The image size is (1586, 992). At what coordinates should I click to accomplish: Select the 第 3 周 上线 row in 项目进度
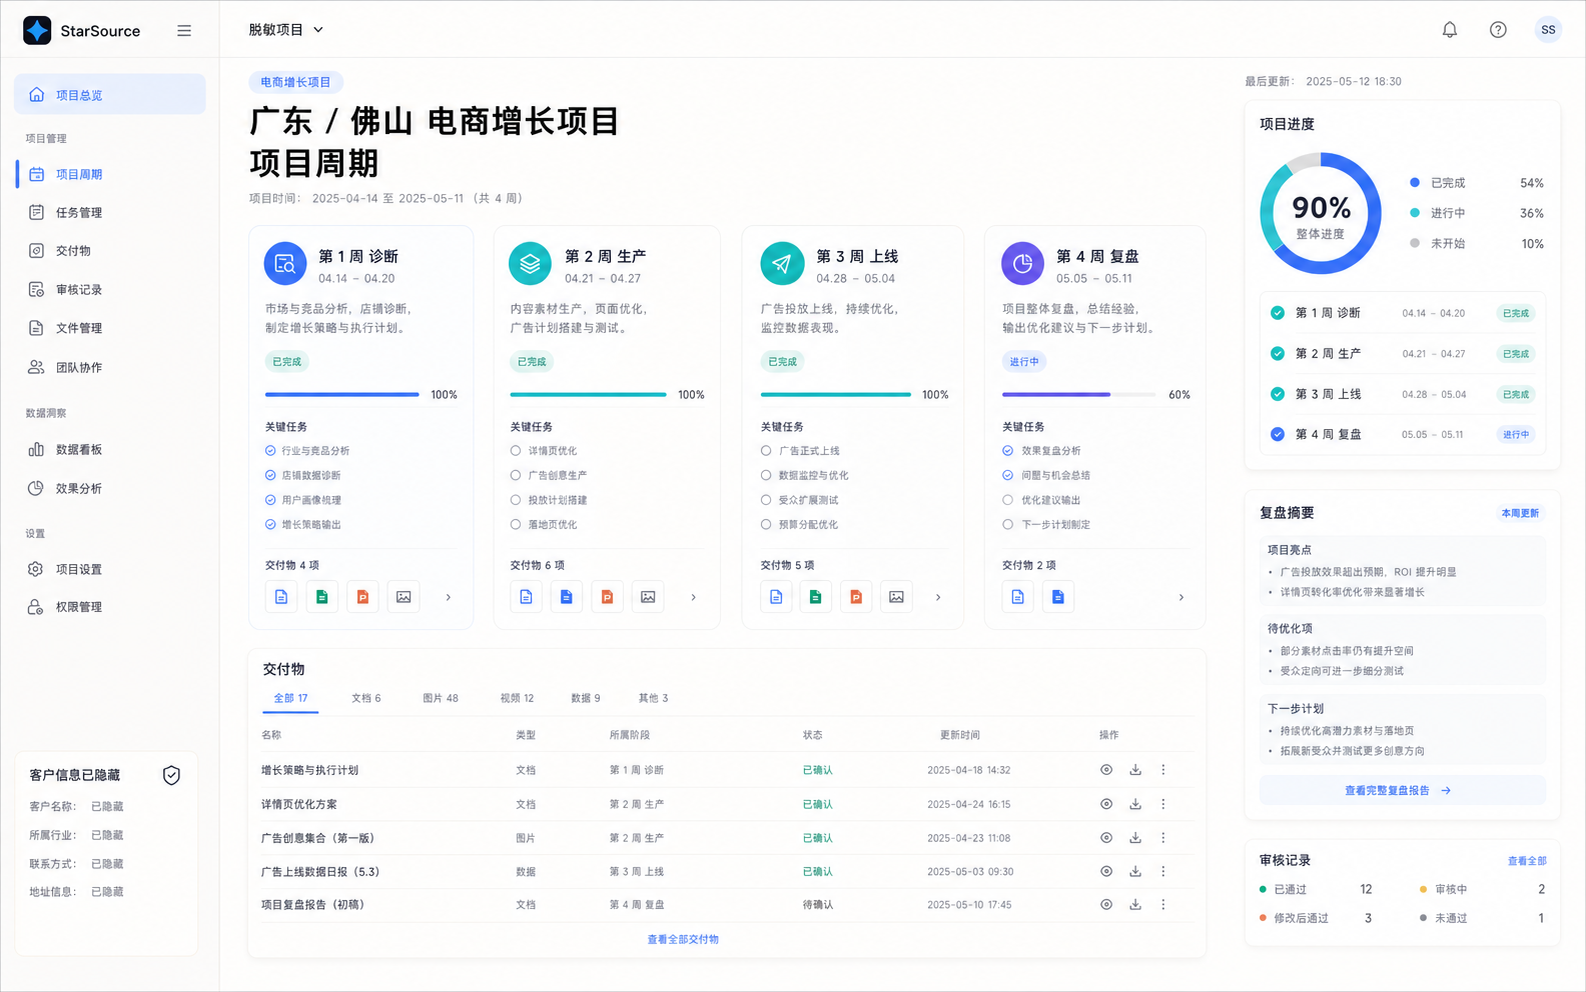pos(1403,394)
